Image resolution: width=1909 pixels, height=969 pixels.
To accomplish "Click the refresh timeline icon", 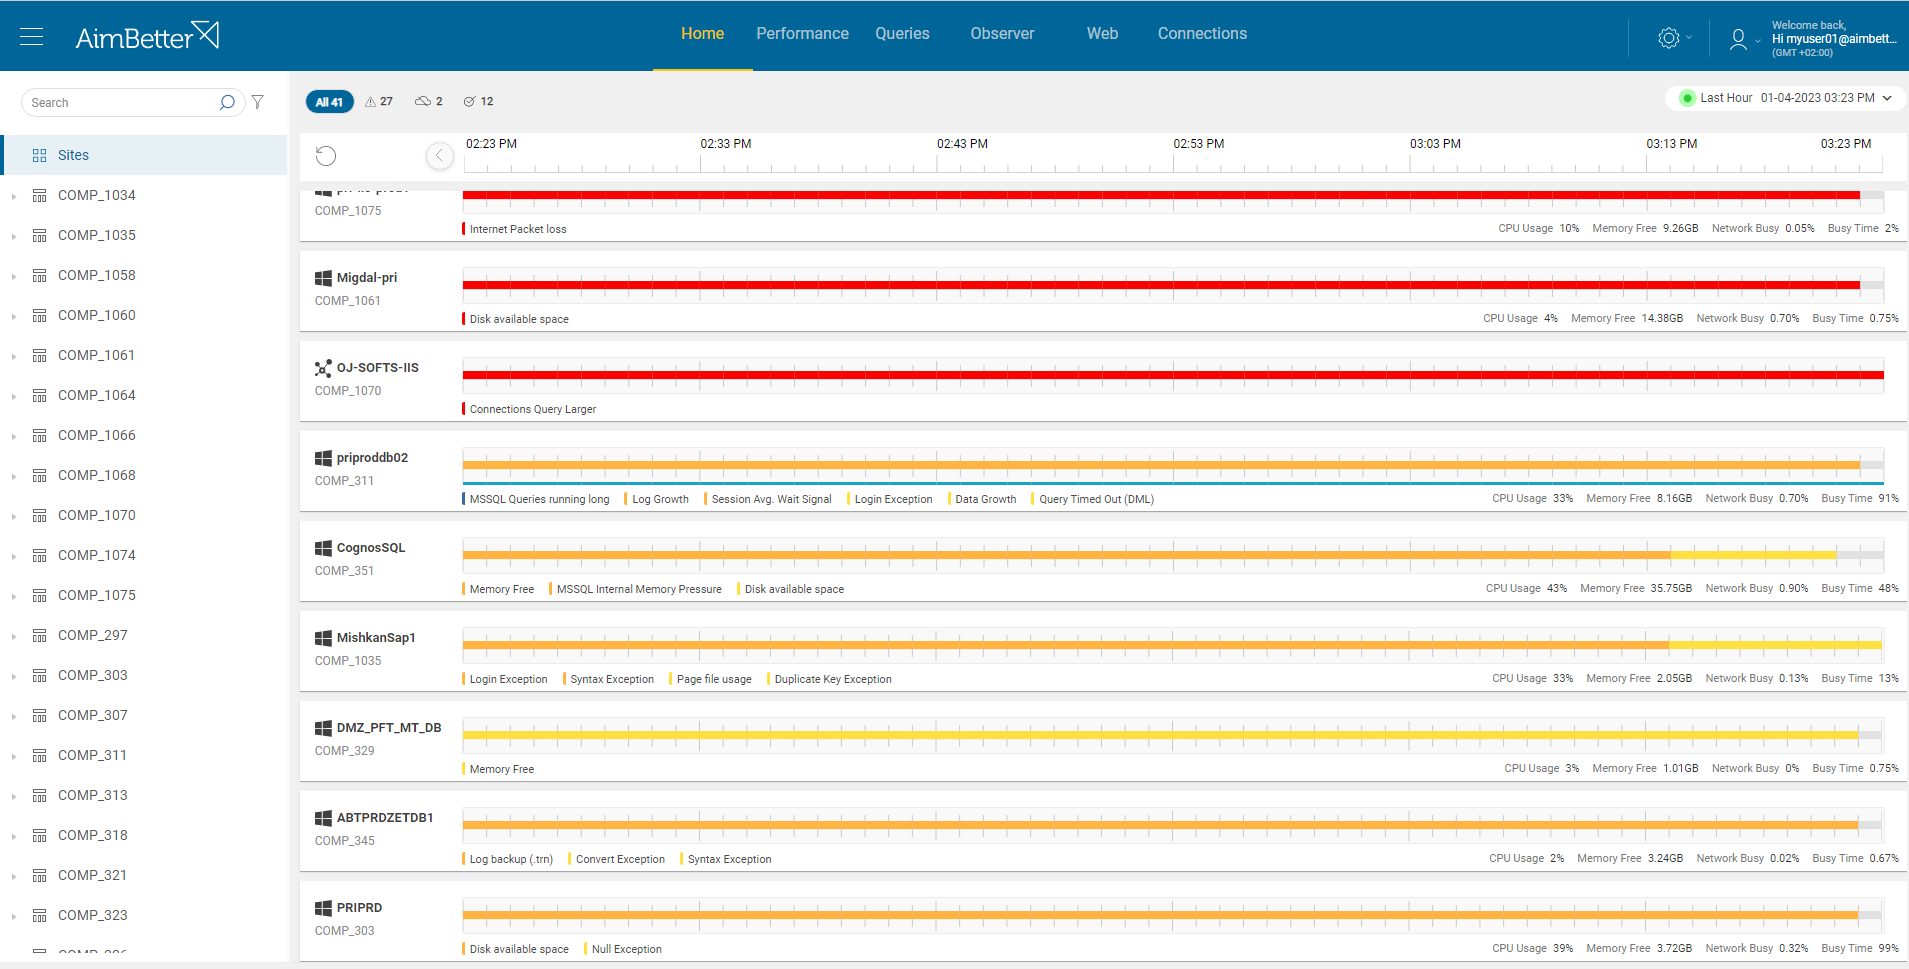I will pos(326,155).
